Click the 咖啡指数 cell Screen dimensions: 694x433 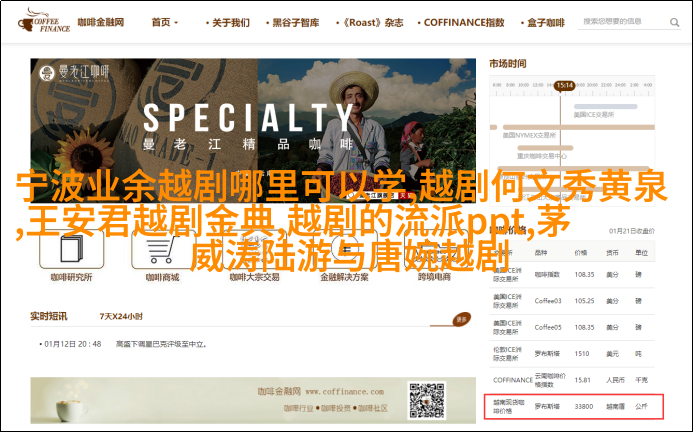pyautogui.click(x=547, y=274)
